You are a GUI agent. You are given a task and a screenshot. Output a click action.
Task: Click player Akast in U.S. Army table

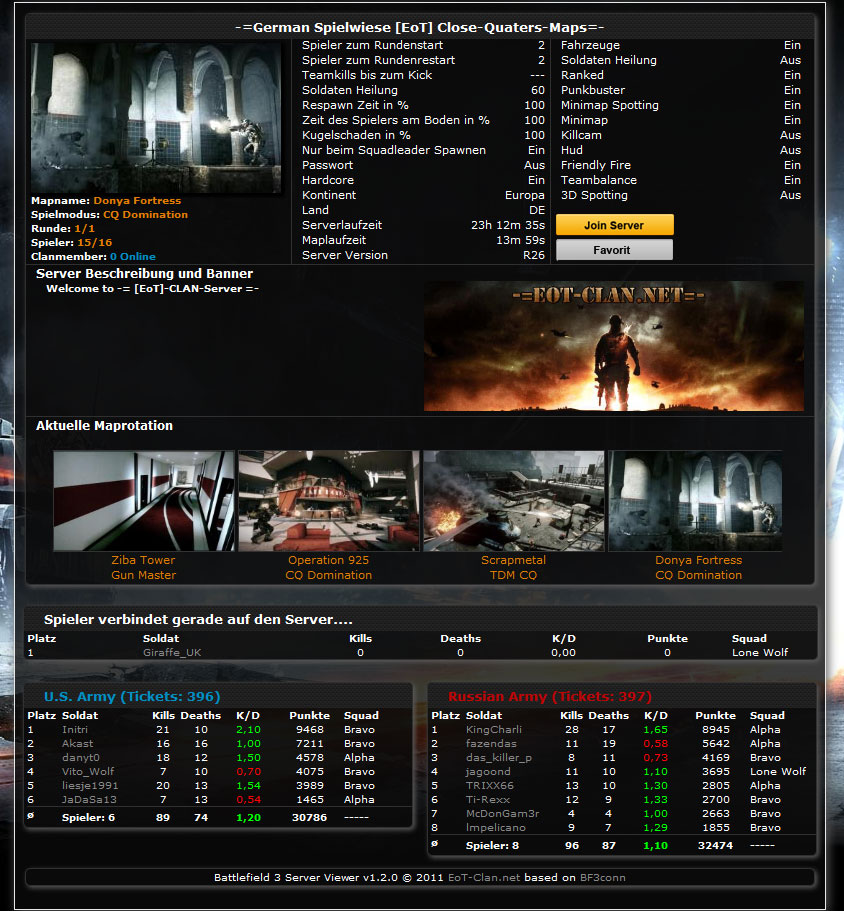click(x=77, y=743)
